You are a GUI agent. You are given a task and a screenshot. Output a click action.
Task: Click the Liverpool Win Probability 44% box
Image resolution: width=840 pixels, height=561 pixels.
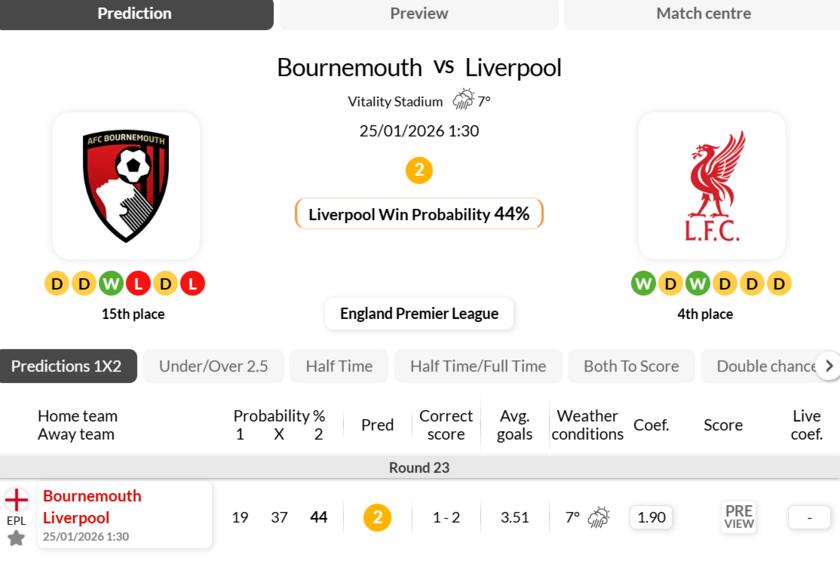pyautogui.click(x=419, y=214)
